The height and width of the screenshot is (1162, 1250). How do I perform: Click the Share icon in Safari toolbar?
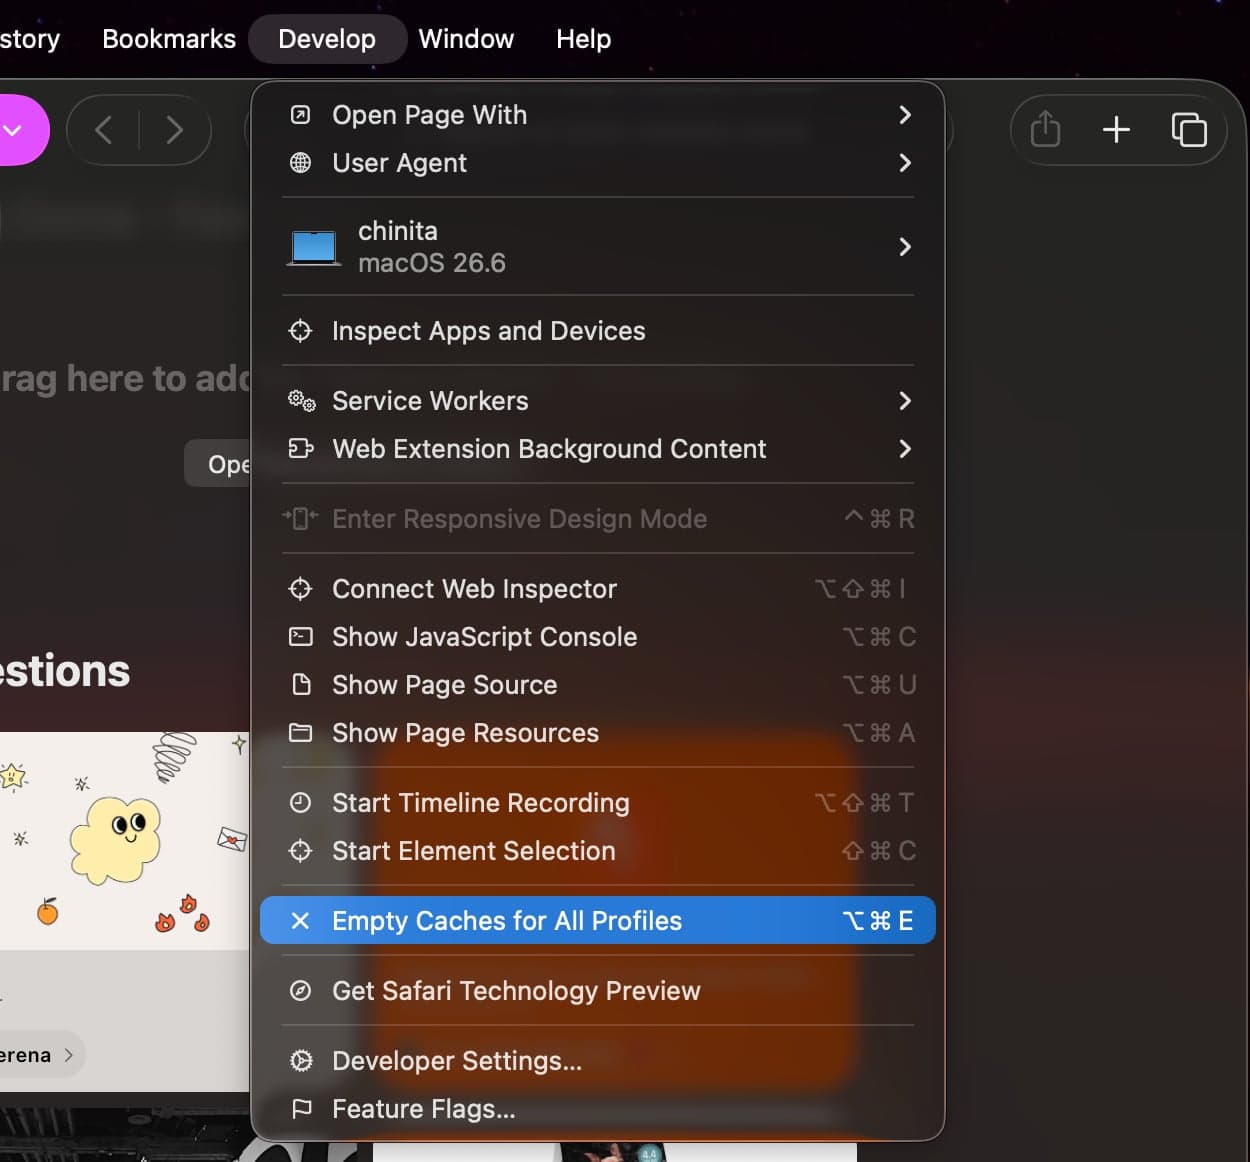pos(1045,129)
